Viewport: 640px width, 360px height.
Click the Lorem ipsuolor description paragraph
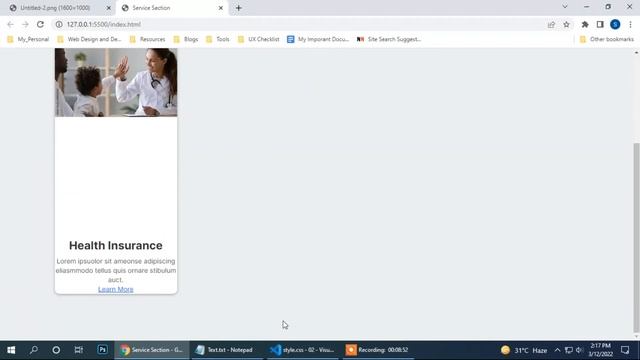pos(116,270)
